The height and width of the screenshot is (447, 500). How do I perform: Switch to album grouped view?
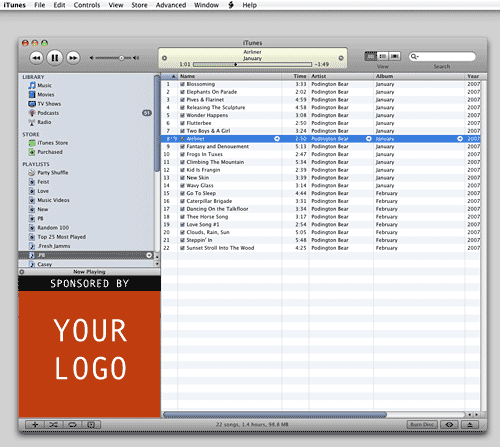383,56
